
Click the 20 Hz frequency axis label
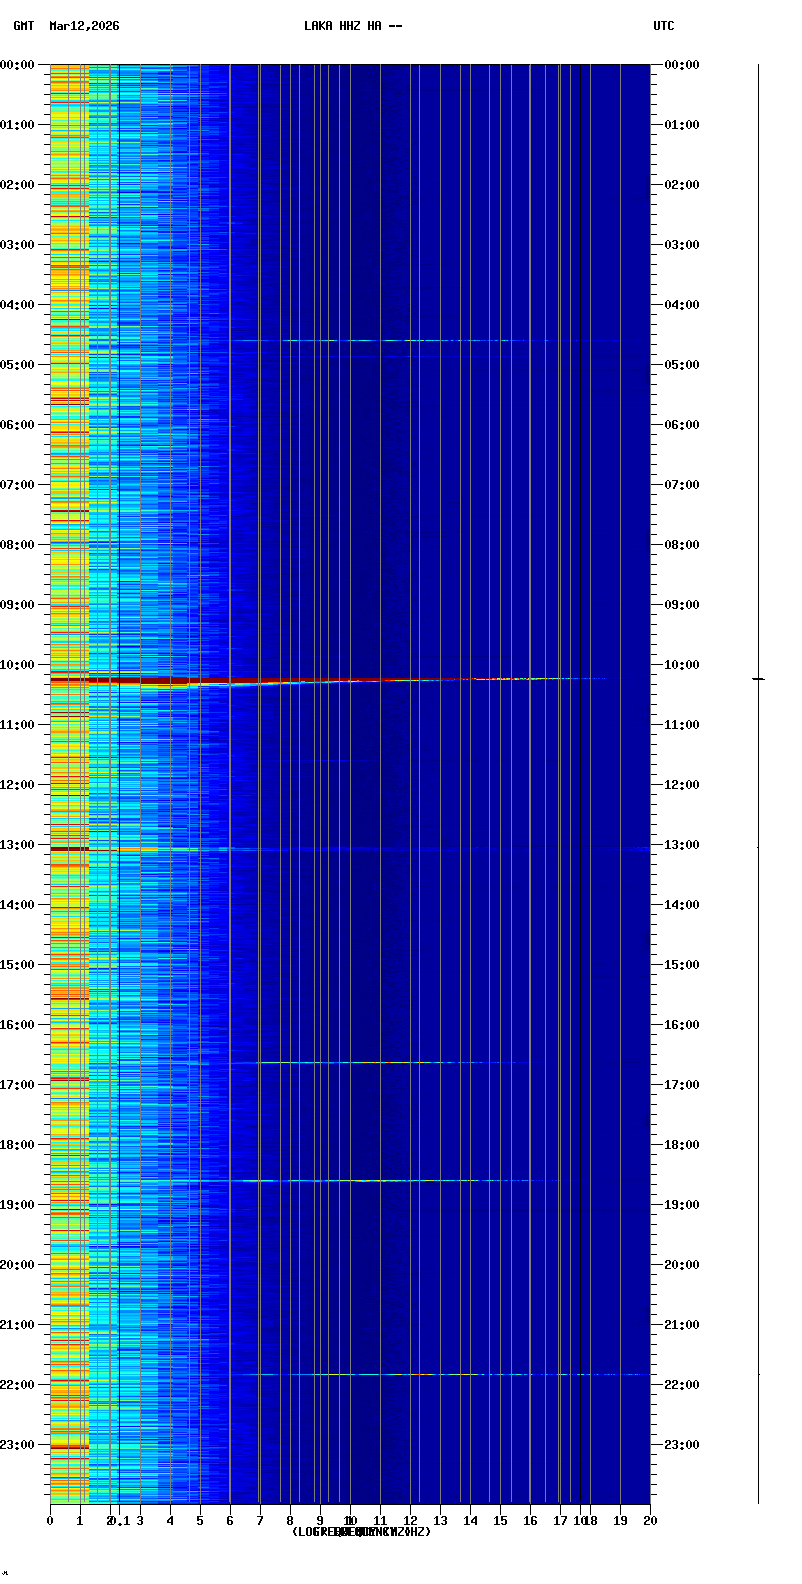click(650, 1521)
